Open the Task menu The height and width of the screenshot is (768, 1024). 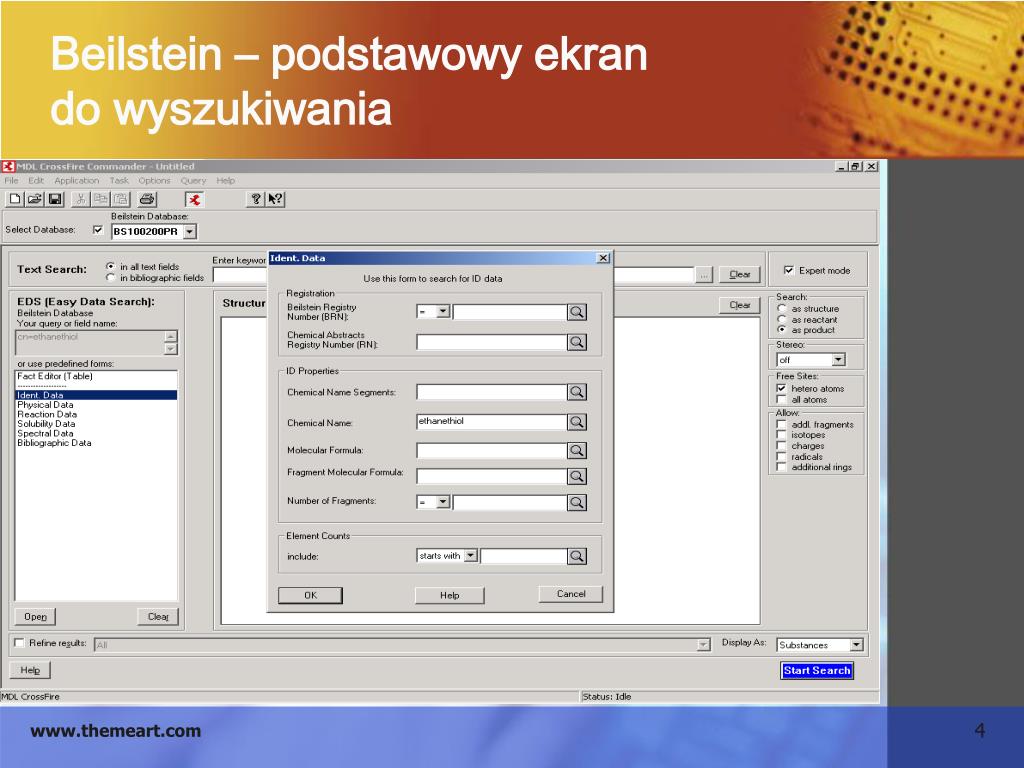pyautogui.click(x=119, y=180)
